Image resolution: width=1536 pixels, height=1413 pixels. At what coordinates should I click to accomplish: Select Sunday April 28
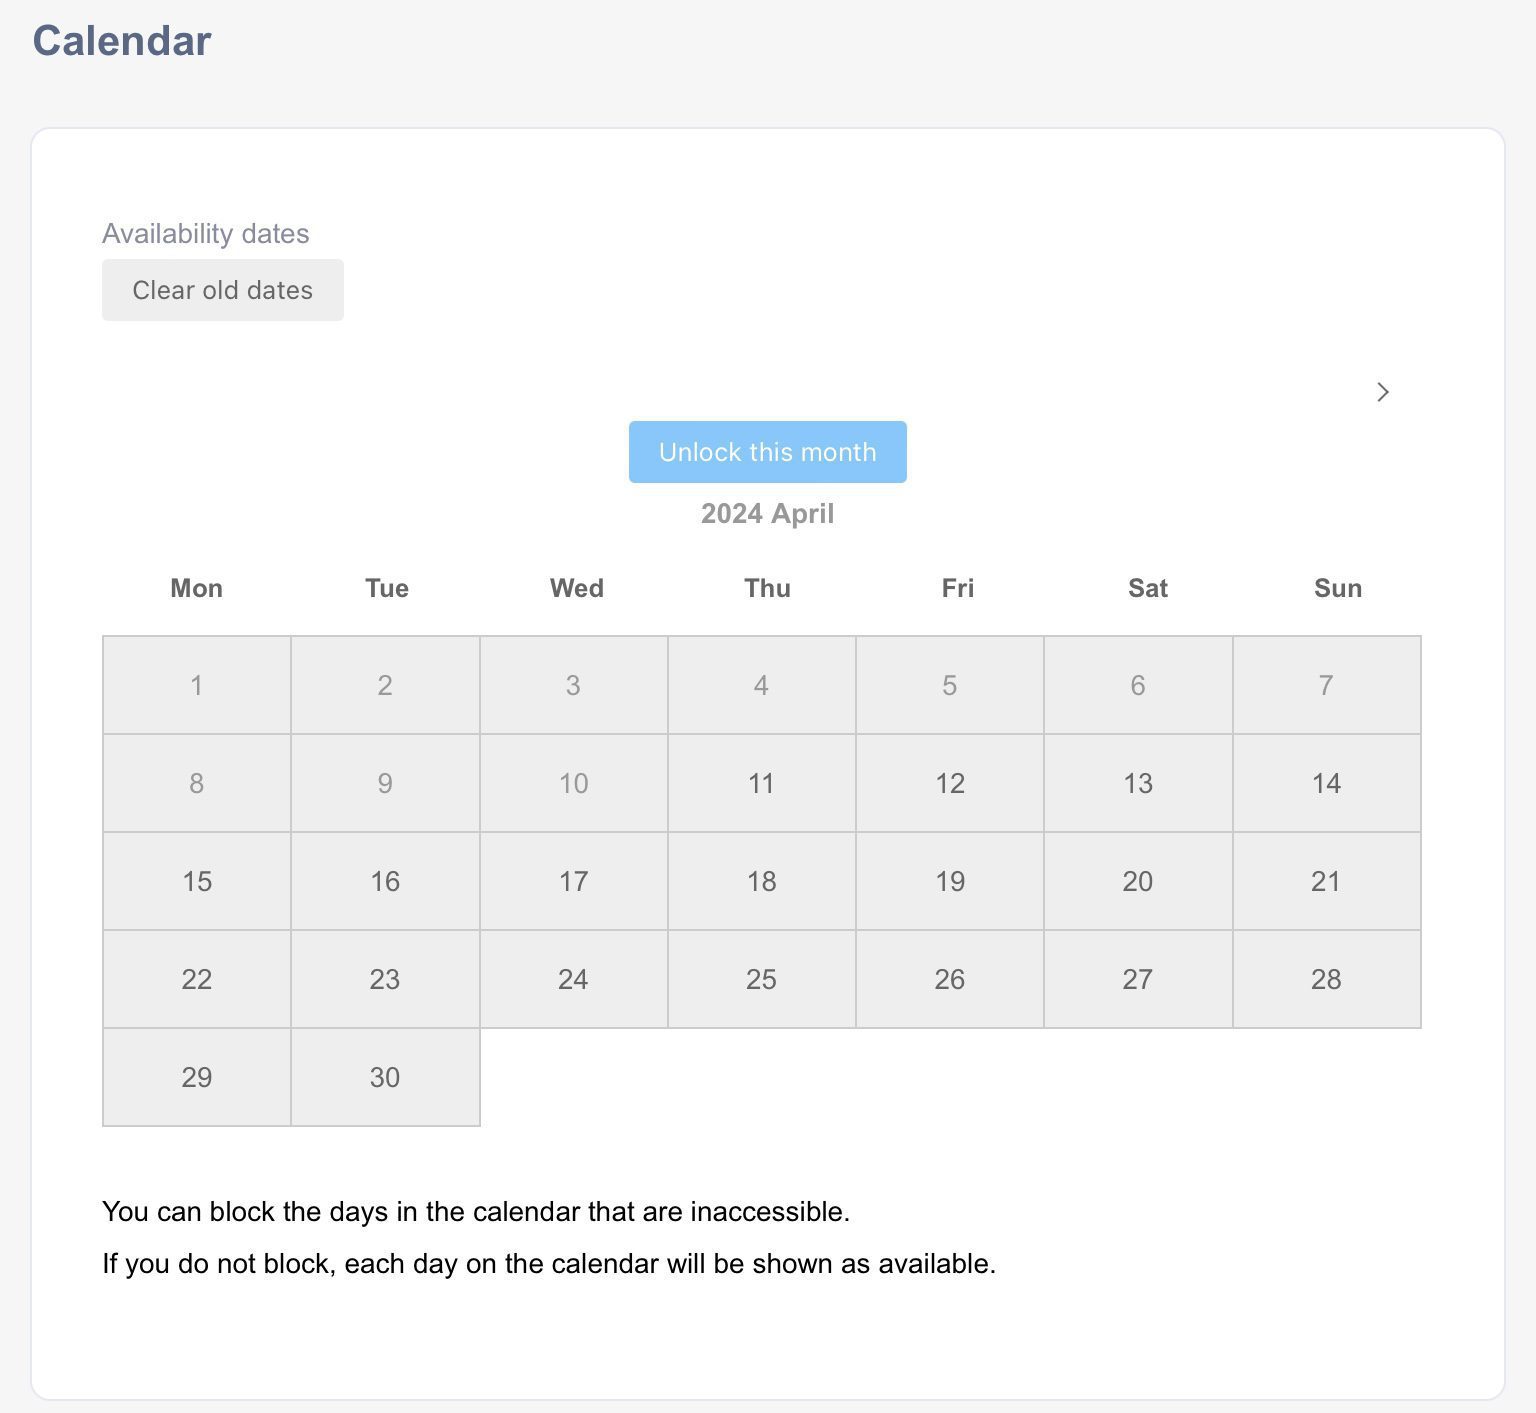(1327, 979)
